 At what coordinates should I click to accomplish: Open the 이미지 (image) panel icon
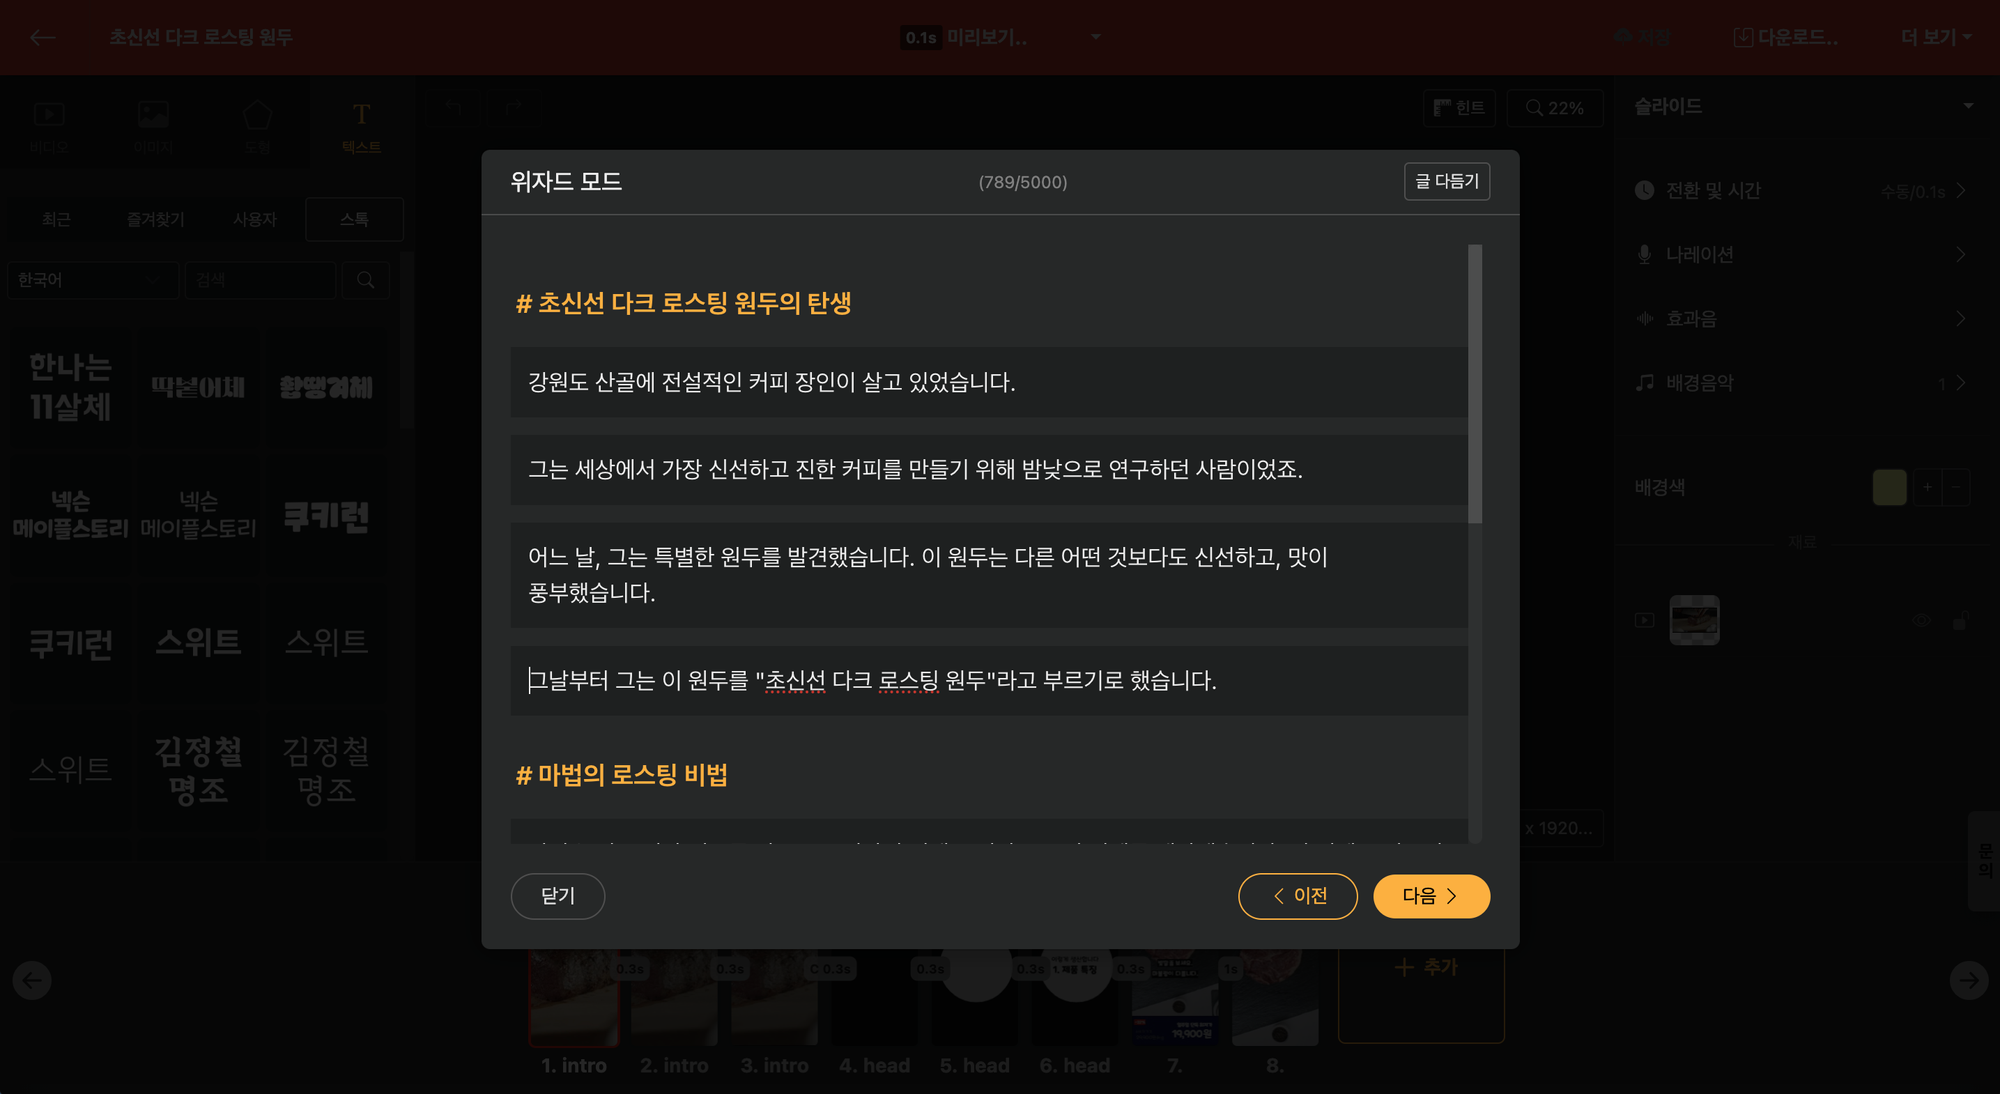click(x=153, y=115)
